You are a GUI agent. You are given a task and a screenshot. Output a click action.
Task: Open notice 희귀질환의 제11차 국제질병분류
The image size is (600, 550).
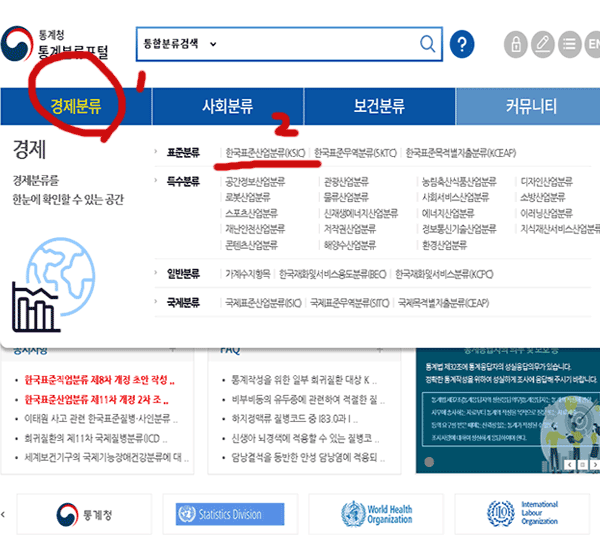click(x=96, y=438)
